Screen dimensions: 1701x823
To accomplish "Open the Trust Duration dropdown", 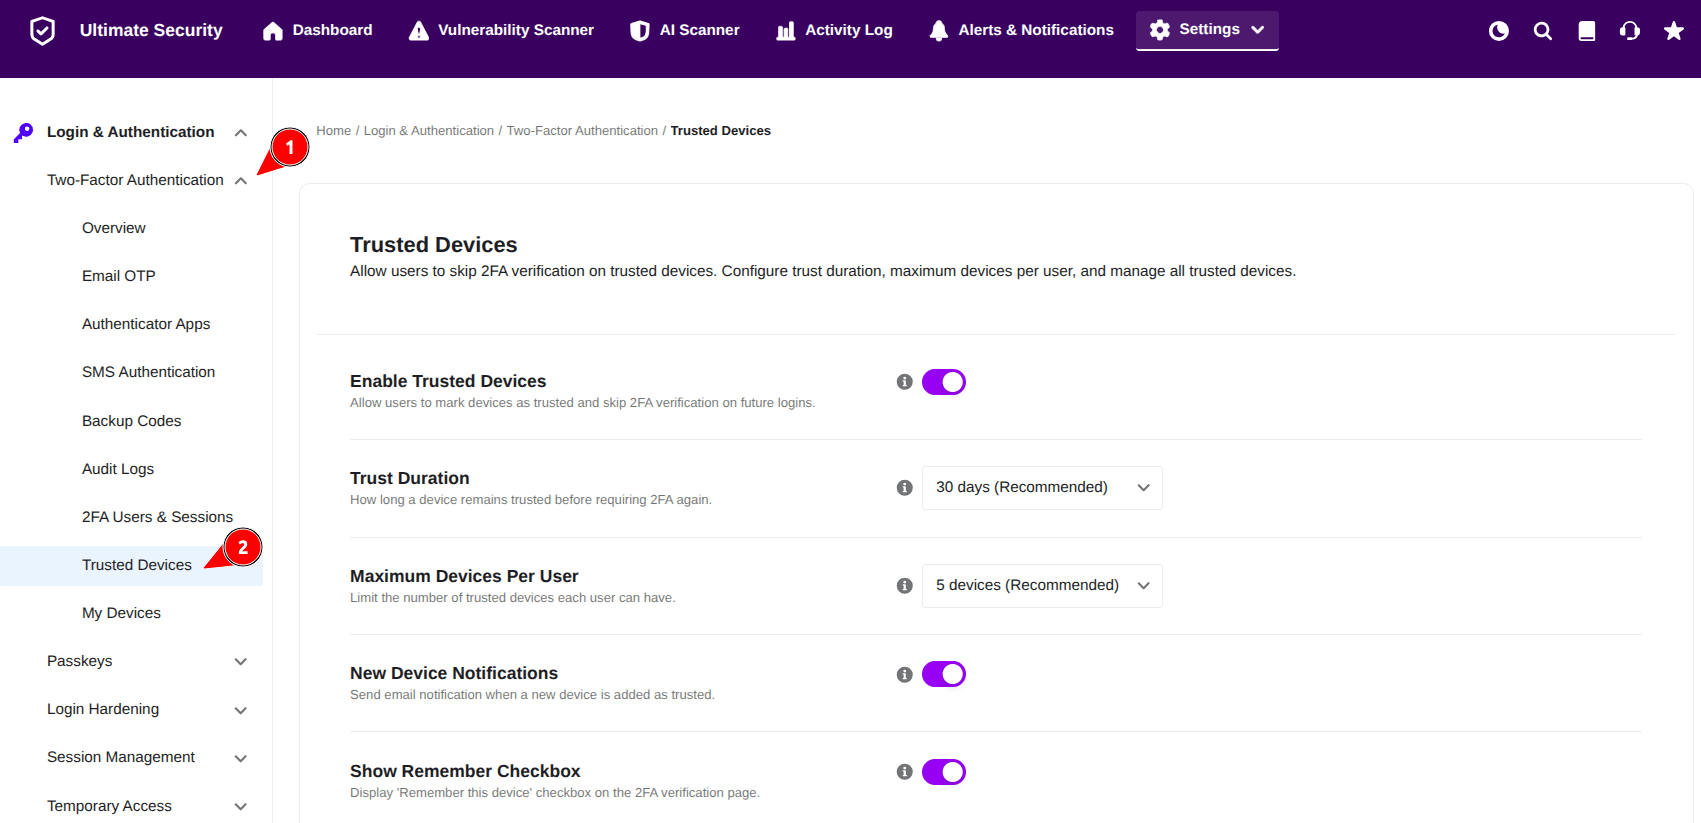I will 1042,488.
